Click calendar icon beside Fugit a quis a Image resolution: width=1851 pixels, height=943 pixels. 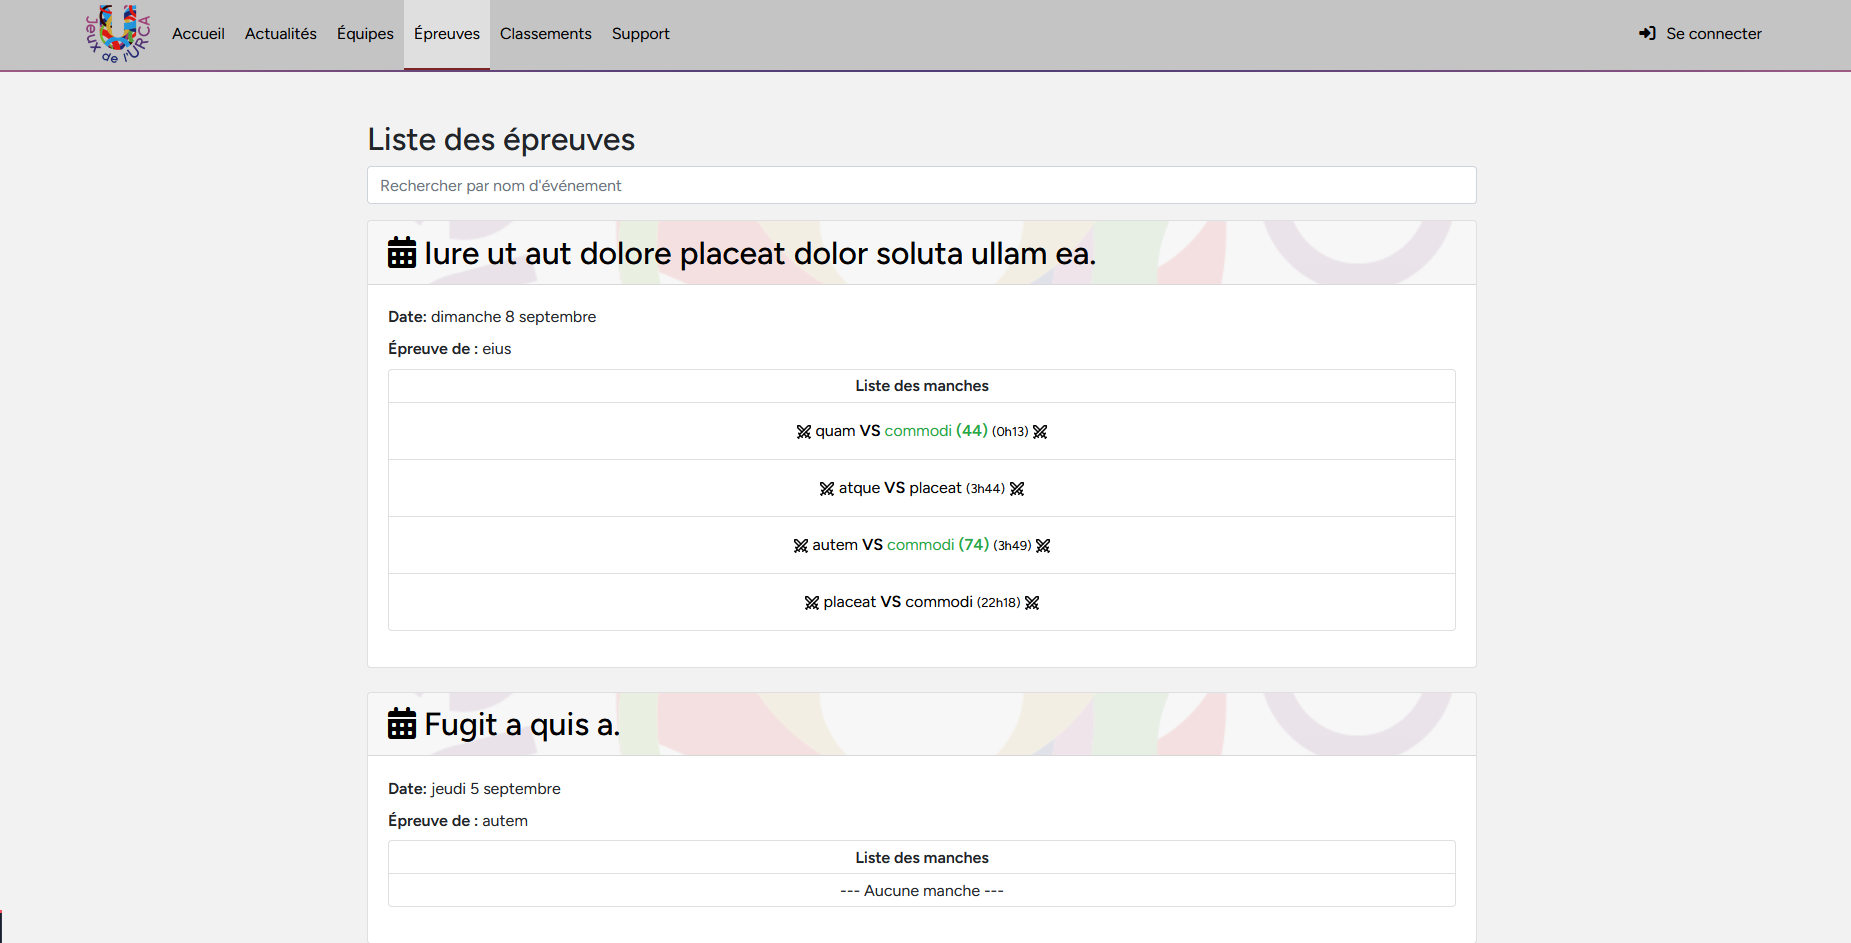pyautogui.click(x=402, y=724)
